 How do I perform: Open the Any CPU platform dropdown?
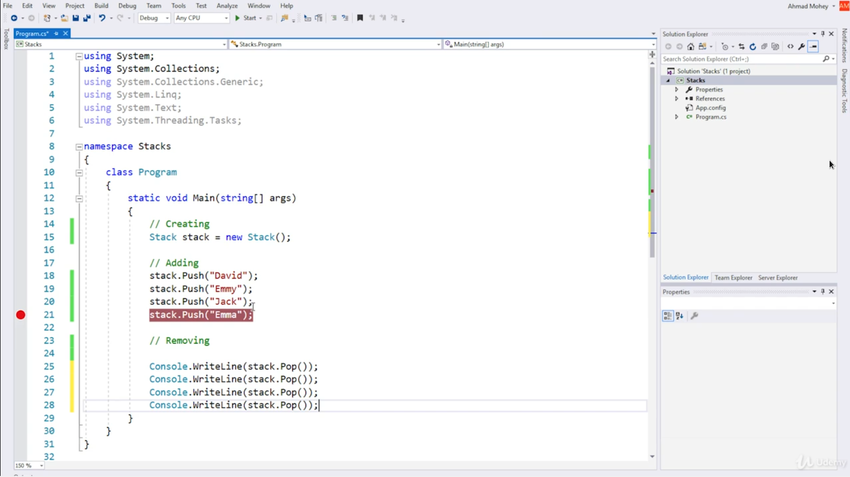click(x=202, y=18)
